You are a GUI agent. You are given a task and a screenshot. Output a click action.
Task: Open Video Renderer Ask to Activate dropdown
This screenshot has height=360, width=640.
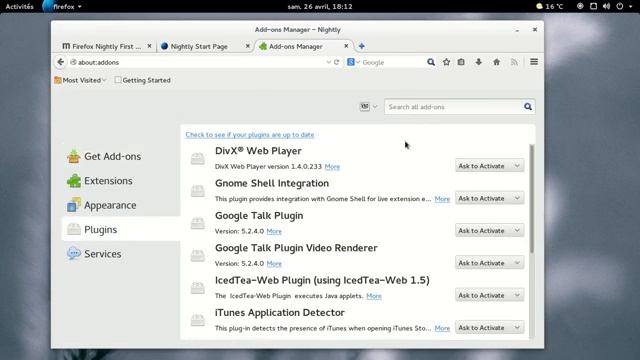click(489, 263)
